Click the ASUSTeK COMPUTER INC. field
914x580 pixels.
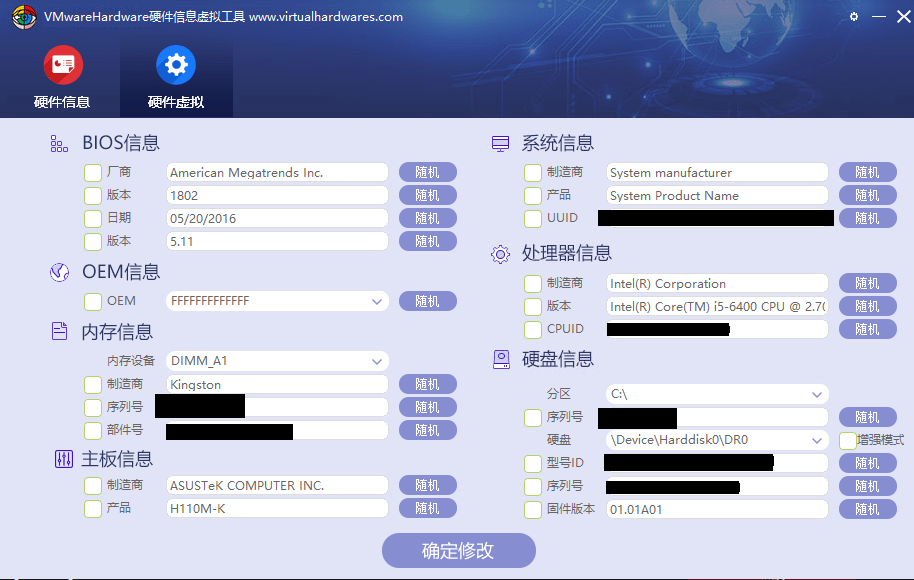[x=277, y=486]
